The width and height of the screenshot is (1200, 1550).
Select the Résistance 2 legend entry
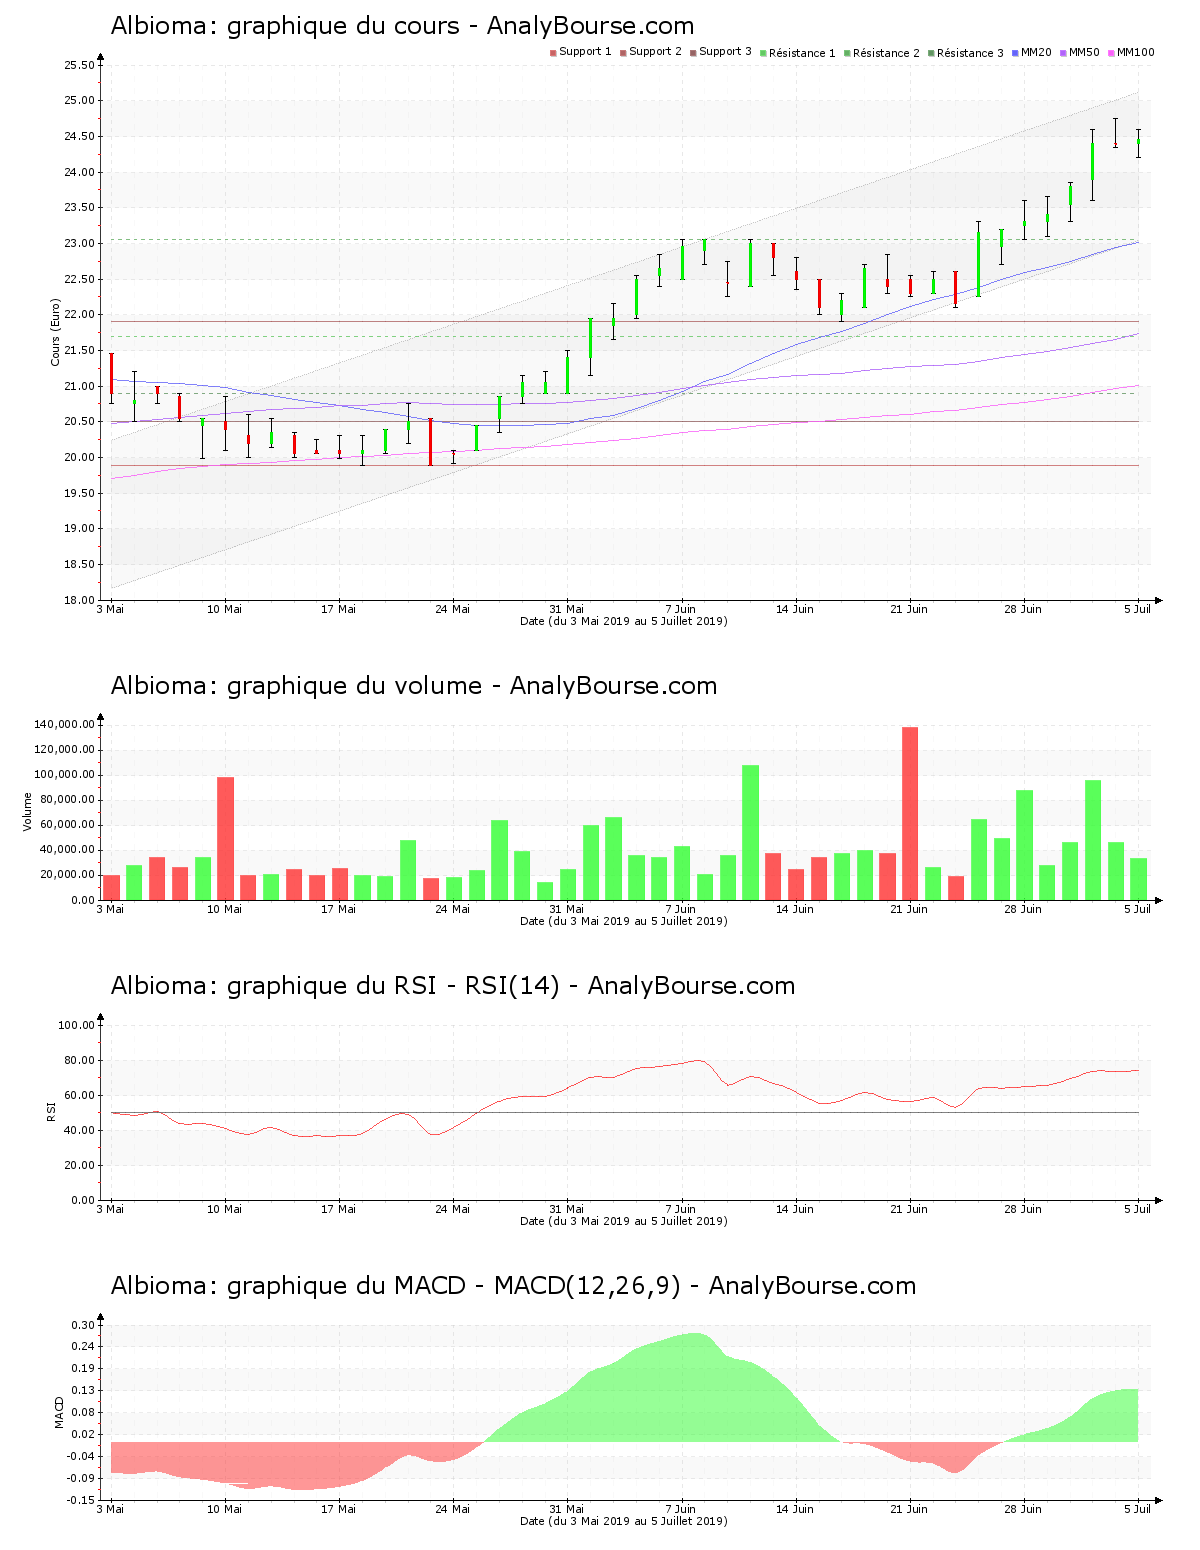(882, 53)
